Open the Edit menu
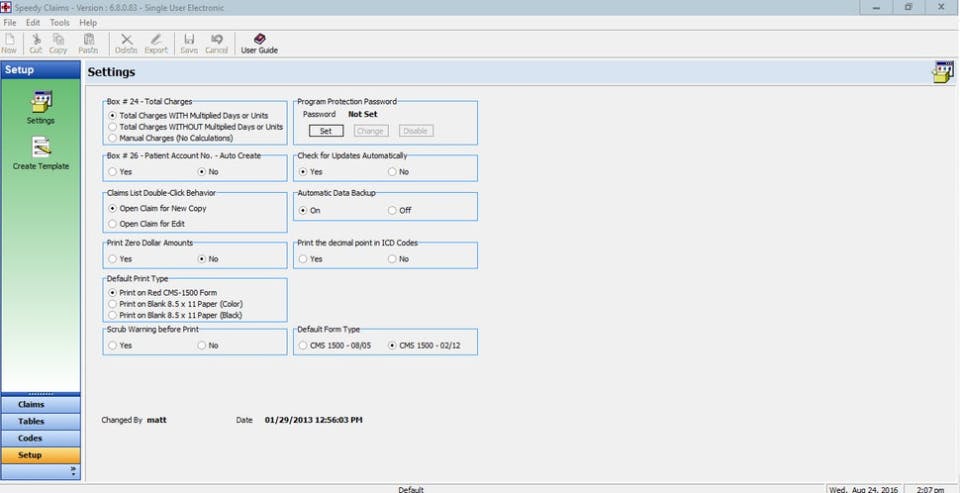This screenshot has height=493, width=960. [32, 23]
